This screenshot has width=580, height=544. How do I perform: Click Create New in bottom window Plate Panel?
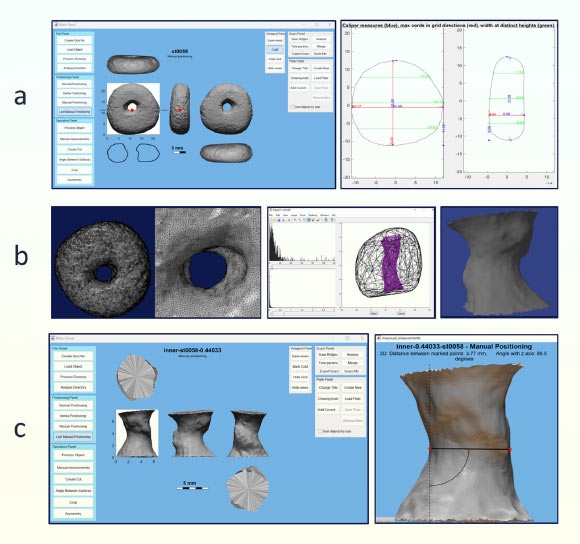tap(353, 388)
